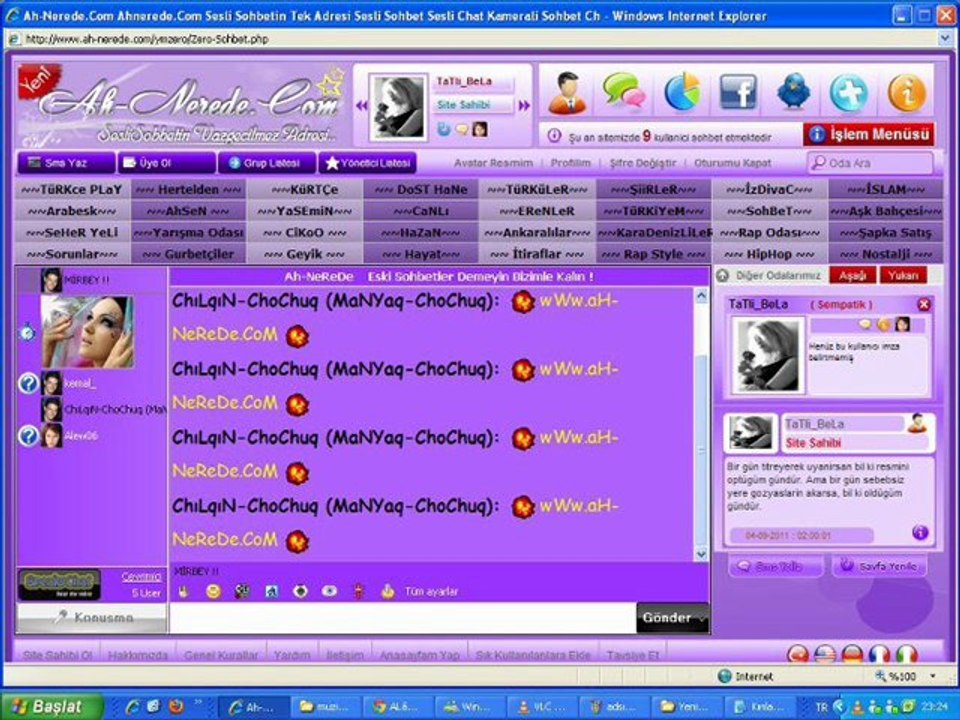Enter the Rap Odası room
The height and width of the screenshot is (720, 960).
click(x=770, y=233)
